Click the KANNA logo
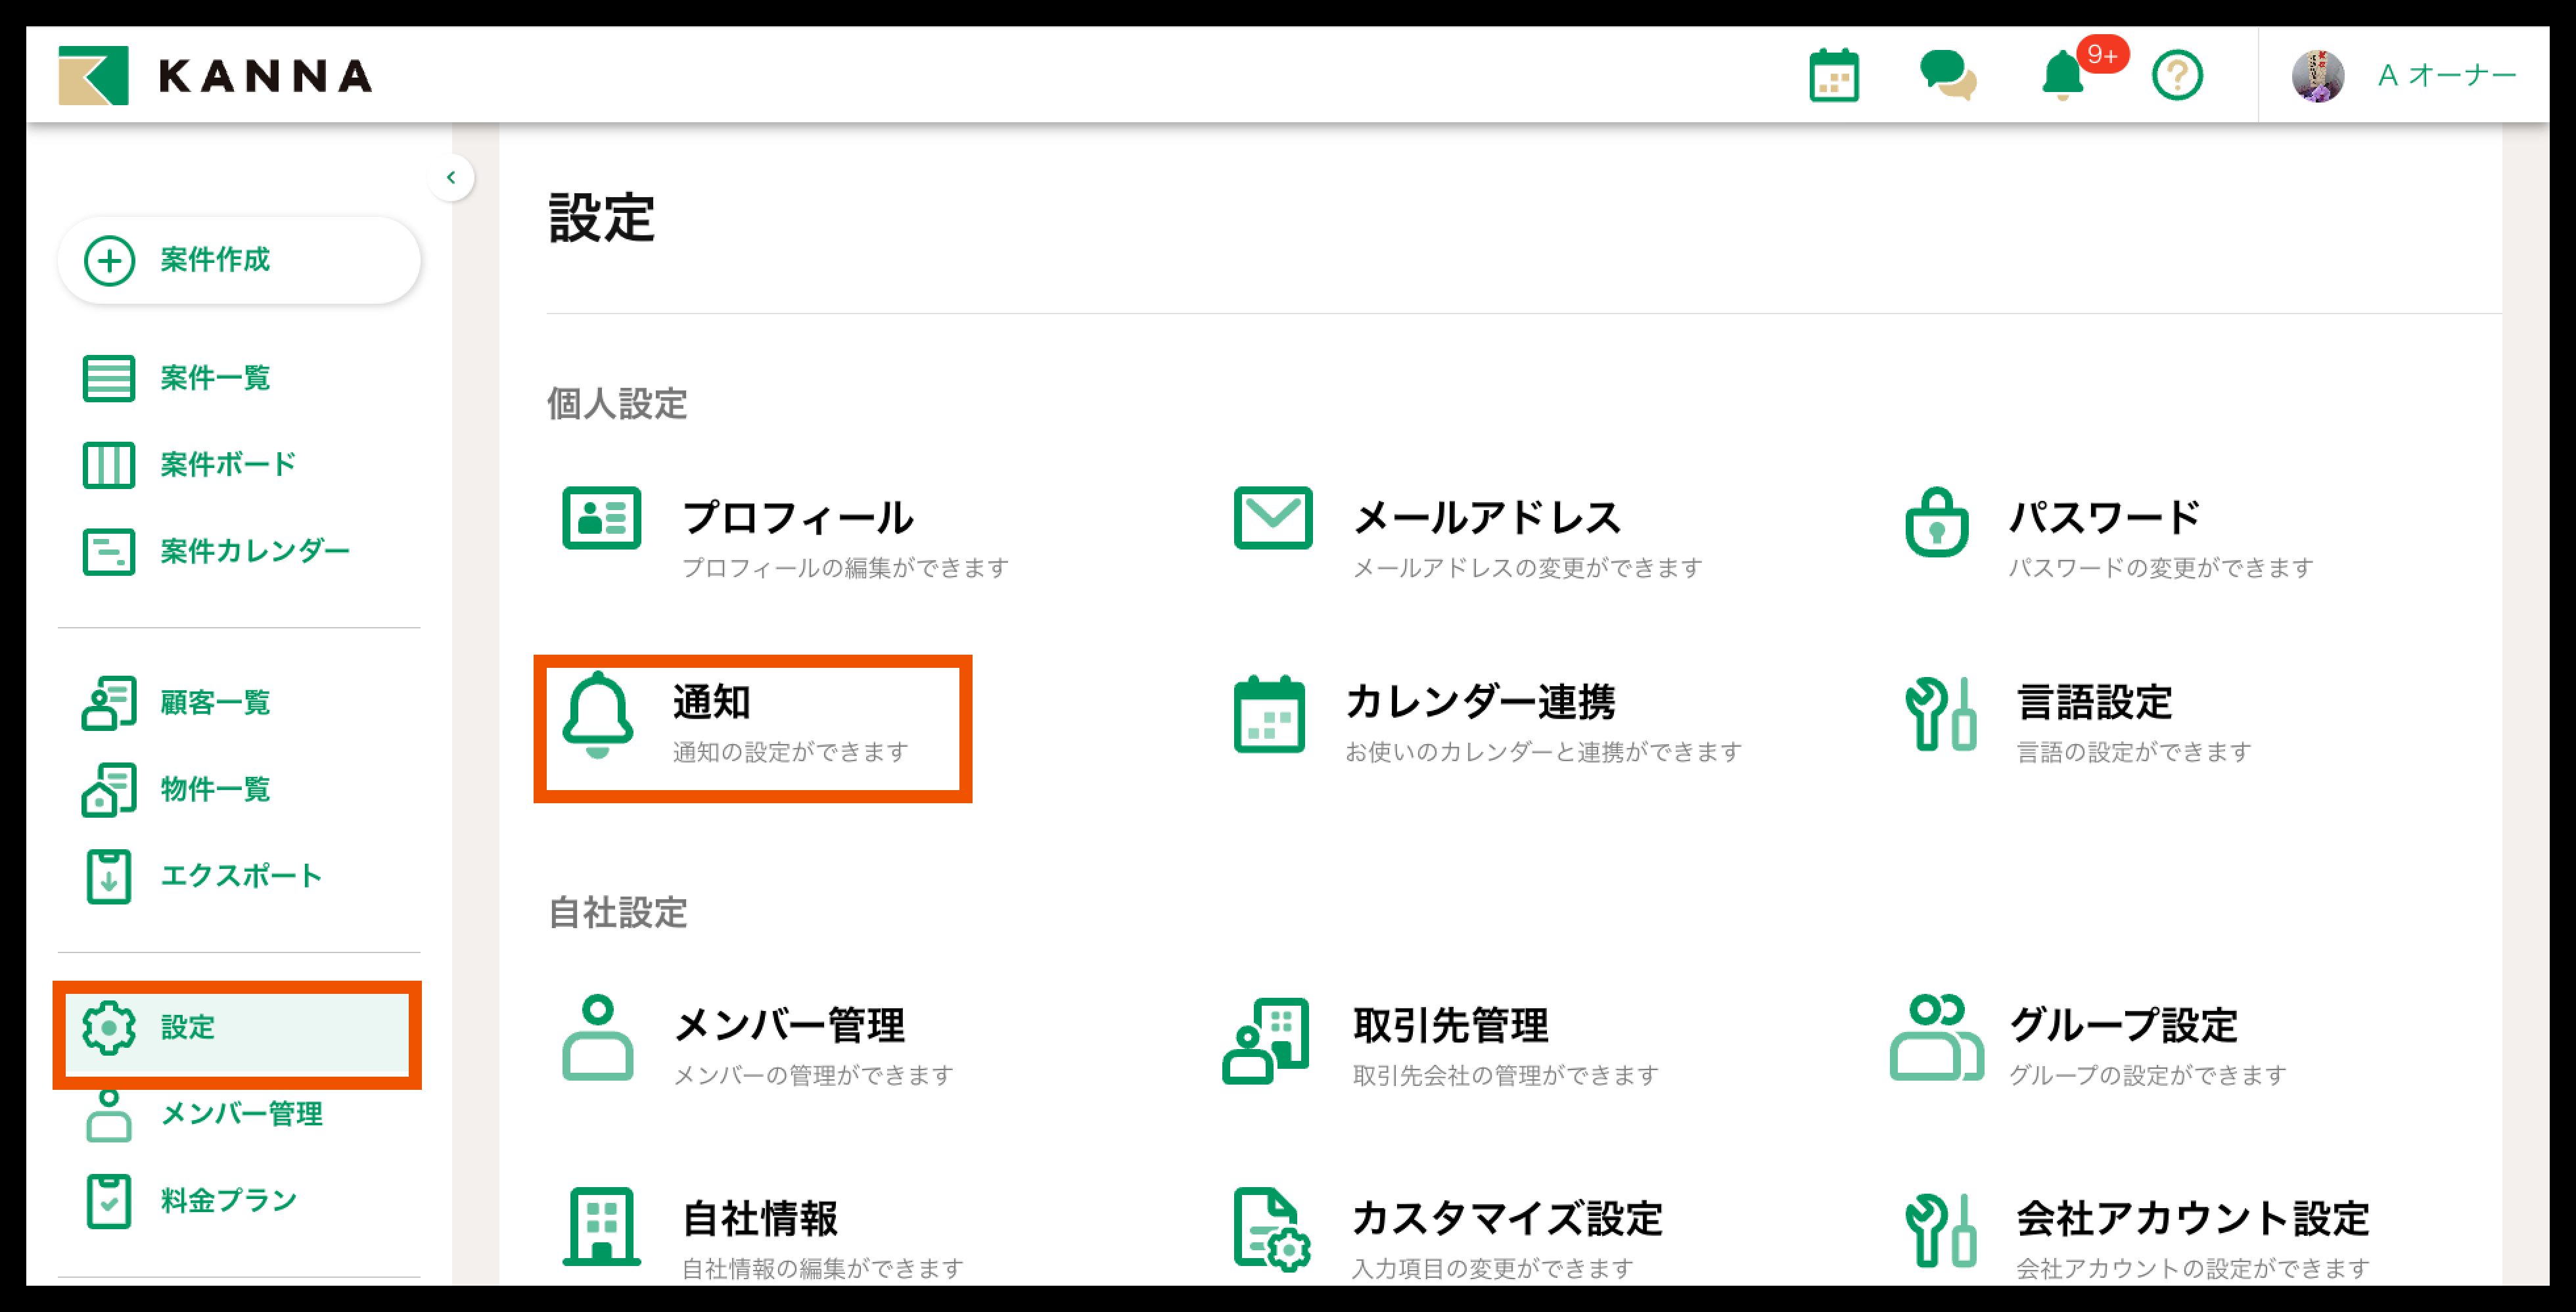Image resolution: width=2576 pixels, height=1312 pixels. [215, 76]
